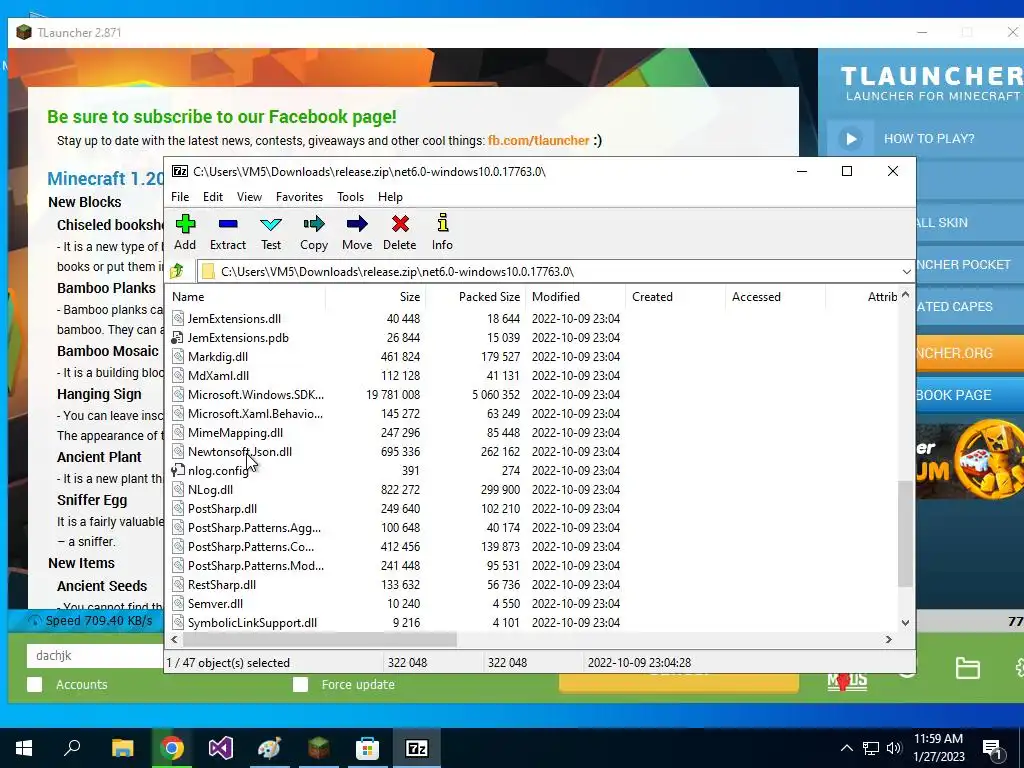Viewport: 1024px width, 768px height.
Task: Click the network tray icon
Action: [x=871, y=748]
